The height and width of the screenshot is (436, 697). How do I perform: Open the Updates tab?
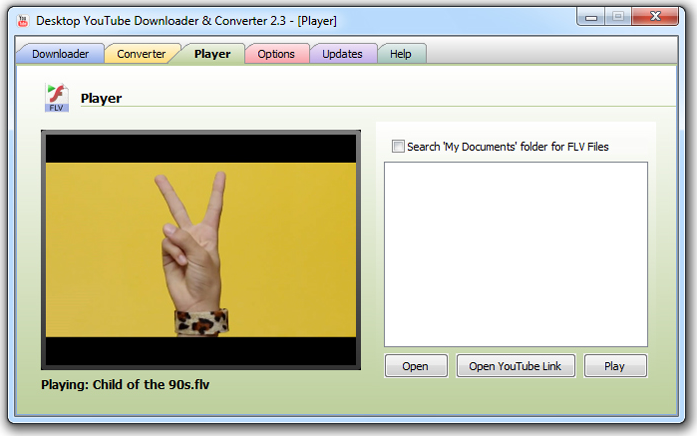342,54
